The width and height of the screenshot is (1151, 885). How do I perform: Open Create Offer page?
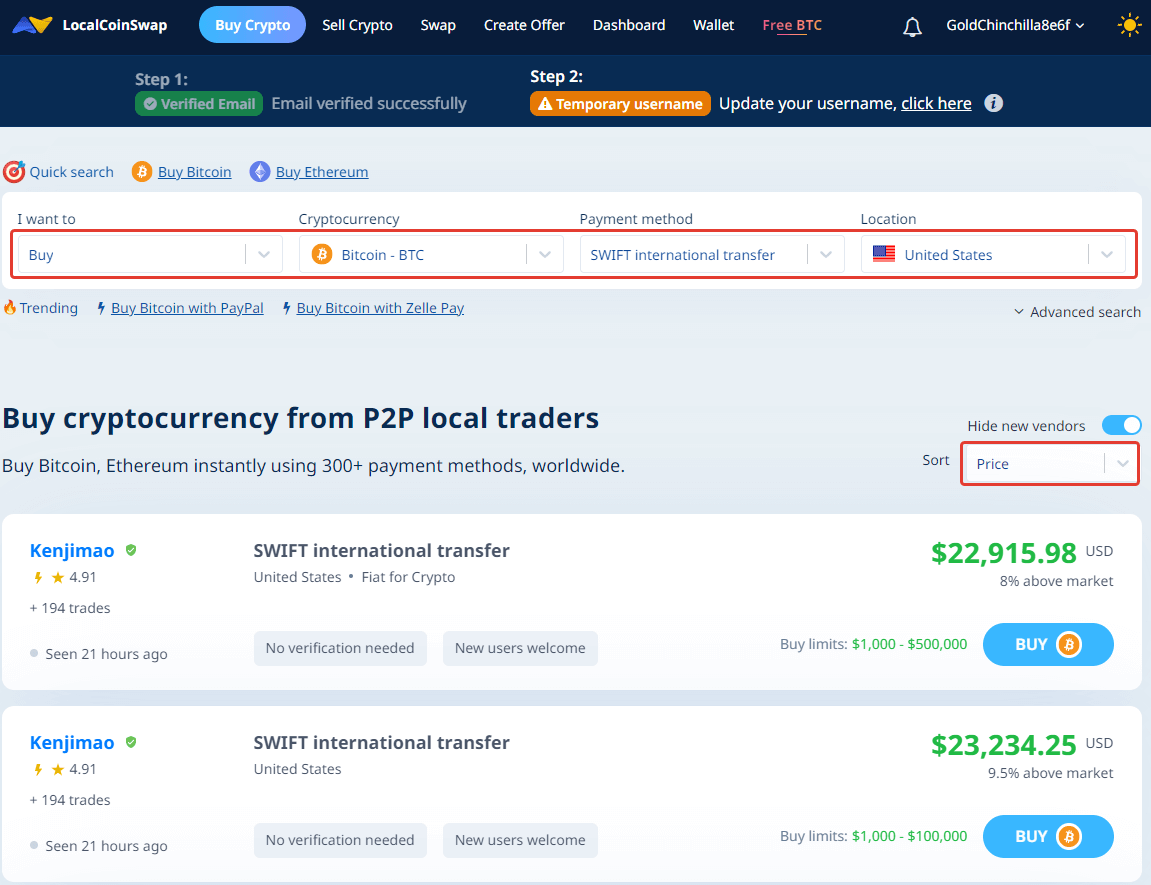point(524,25)
